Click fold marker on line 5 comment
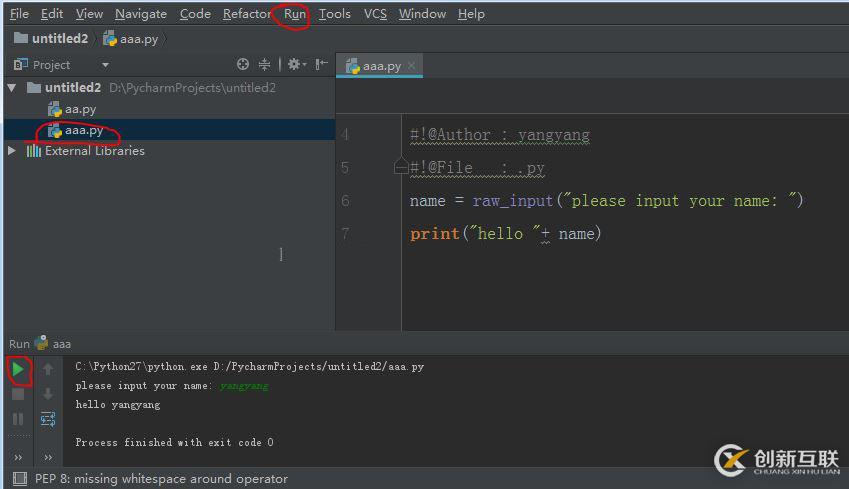This screenshot has width=849, height=489. click(401, 167)
